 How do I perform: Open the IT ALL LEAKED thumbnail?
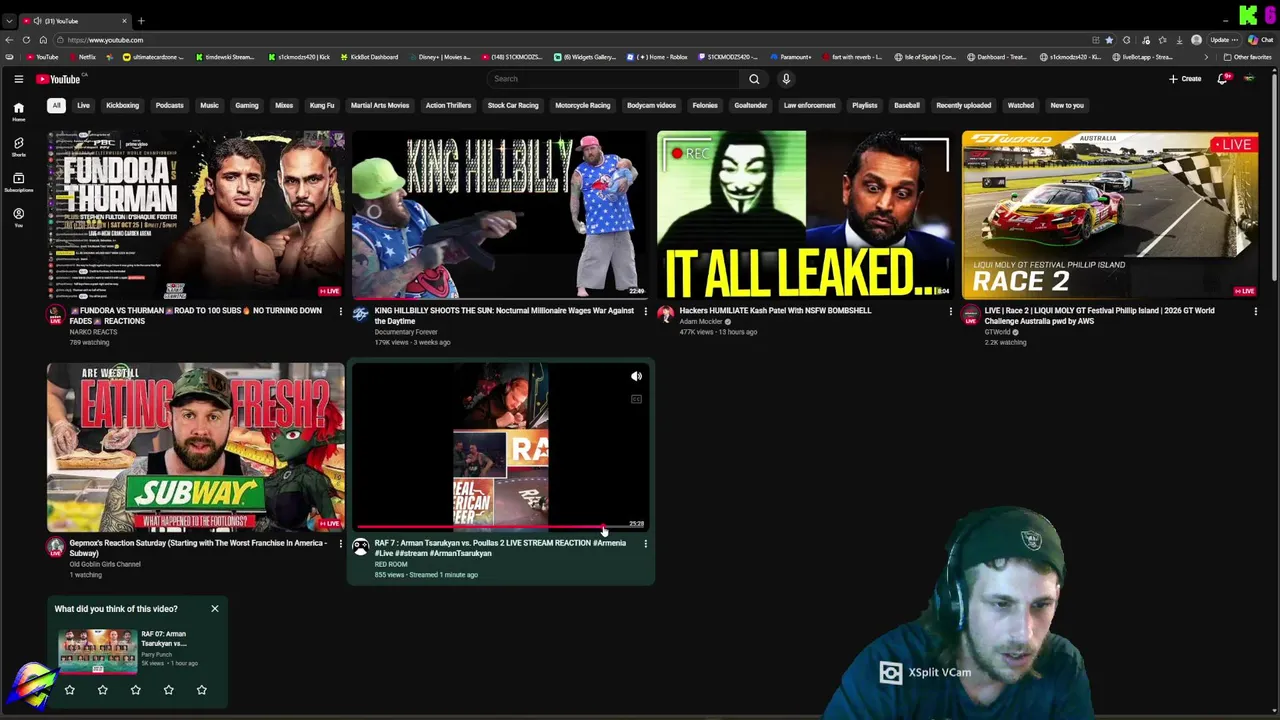click(x=805, y=215)
